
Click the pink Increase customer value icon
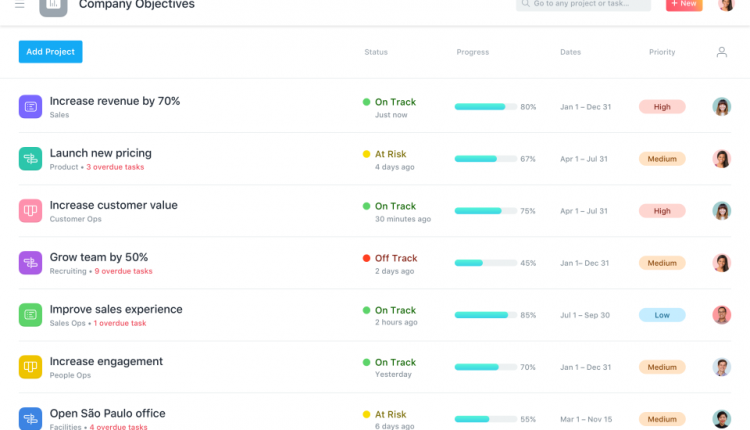tap(30, 210)
